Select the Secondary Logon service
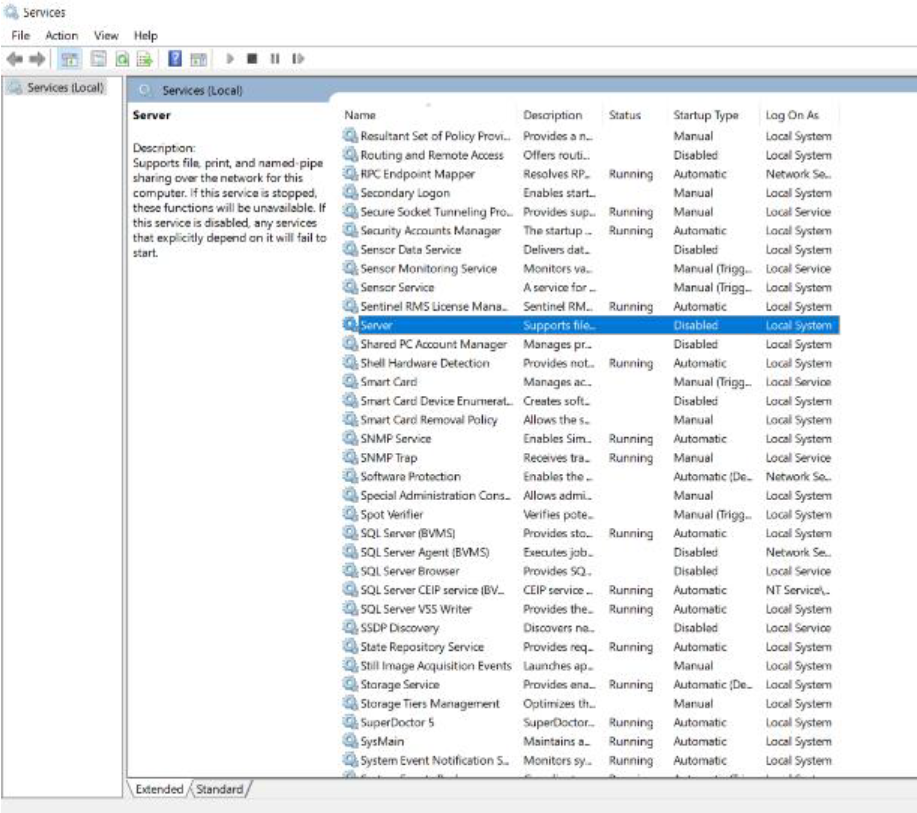 (404, 193)
